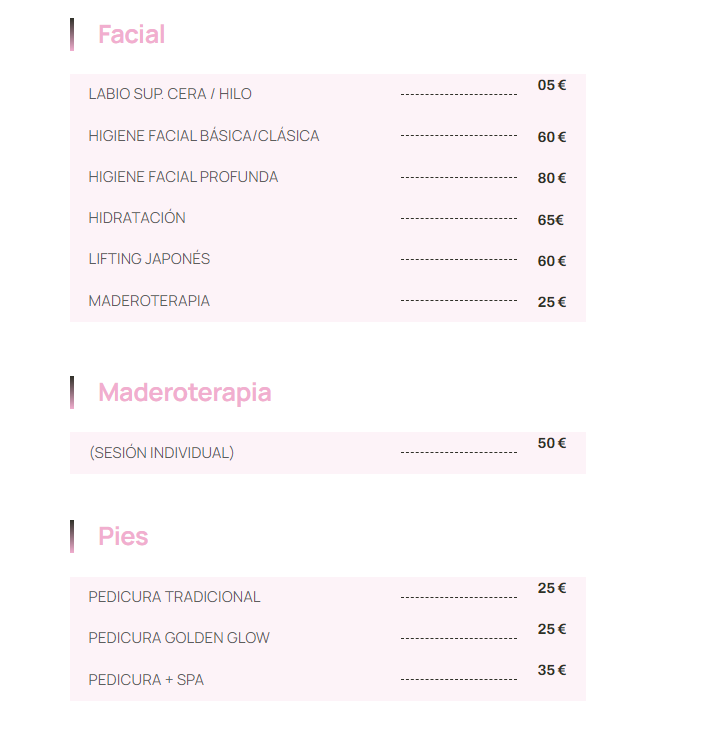Screen dimensions: 717x740
Task: Select LABIO SUP. CERA / HILO service
Action: (x=170, y=94)
